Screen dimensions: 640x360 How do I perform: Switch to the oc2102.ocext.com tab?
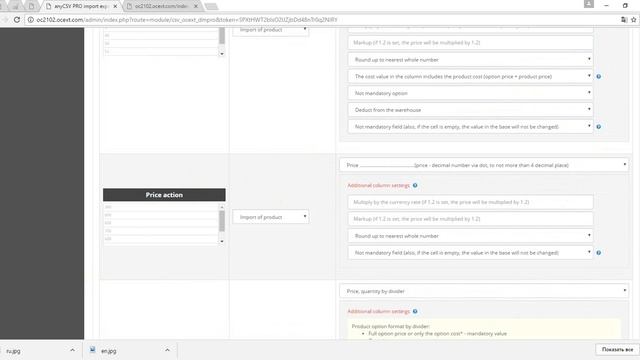(x=161, y=6)
